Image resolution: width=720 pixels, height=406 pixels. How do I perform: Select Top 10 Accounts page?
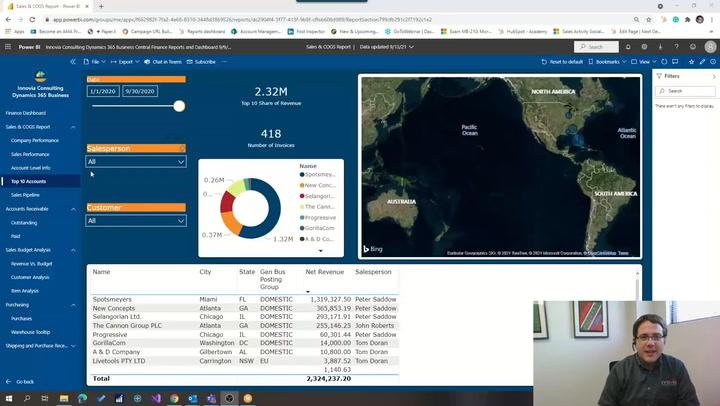(28, 181)
